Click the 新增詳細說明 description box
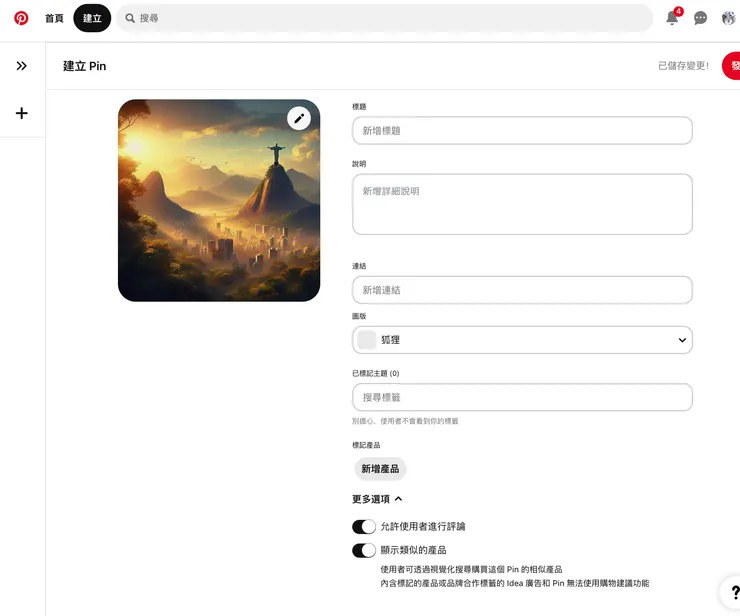Image resolution: width=740 pixels, height=616 pixels. pos(522,204)
